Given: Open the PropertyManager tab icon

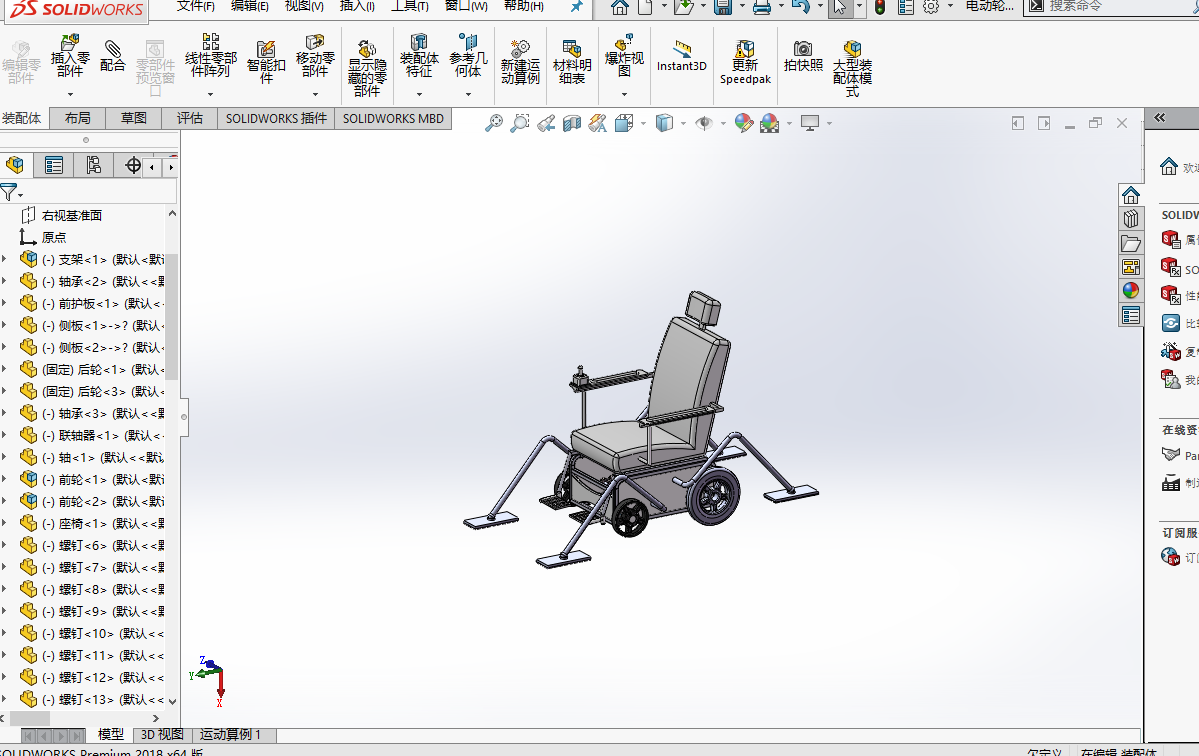Looking at the screenshot, I should [54, 165].
